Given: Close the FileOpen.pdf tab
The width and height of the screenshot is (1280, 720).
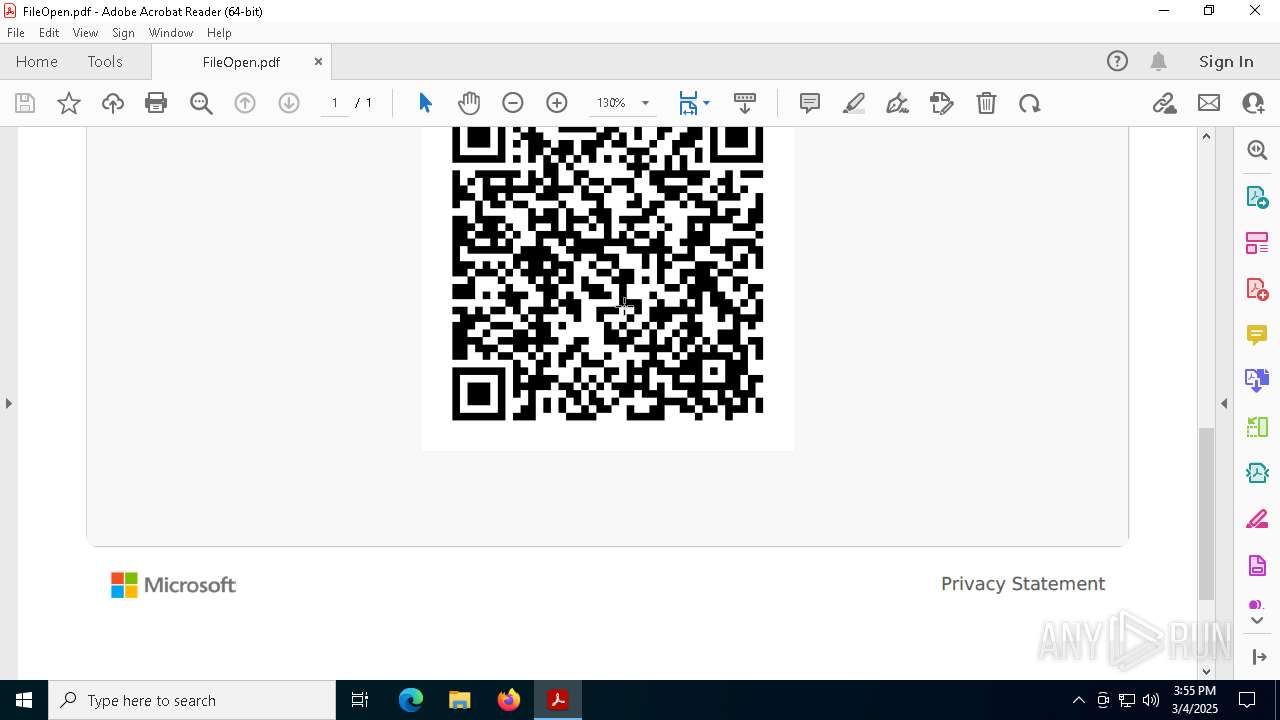Looking at the screenshot, I should click(x=318, y=61).
